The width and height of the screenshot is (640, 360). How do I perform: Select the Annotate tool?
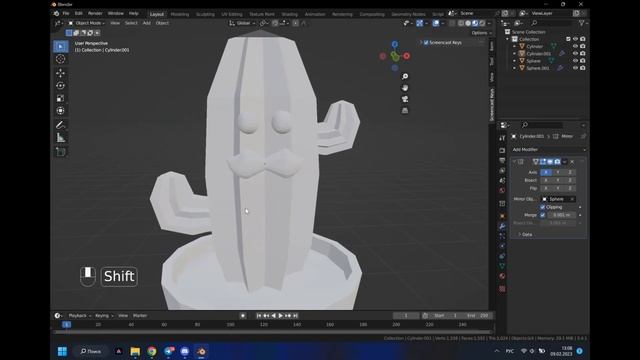point(60,125)
